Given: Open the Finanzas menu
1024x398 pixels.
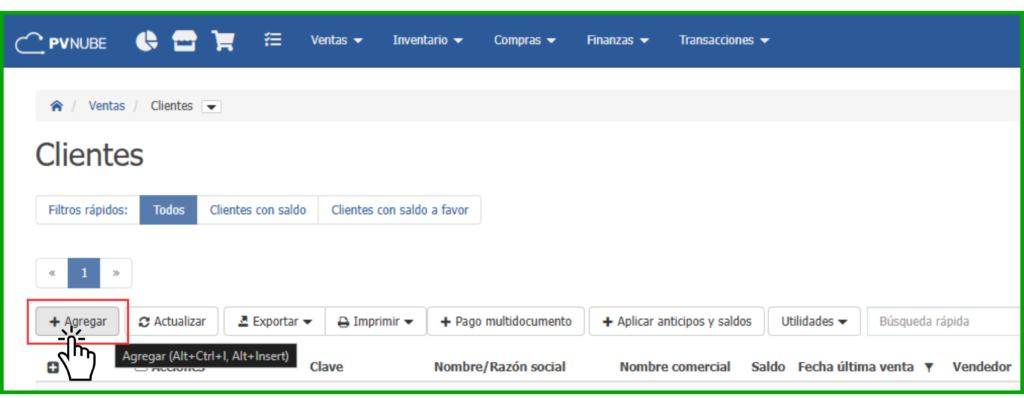Looking at the screenshot, I should tap(618, 40).
